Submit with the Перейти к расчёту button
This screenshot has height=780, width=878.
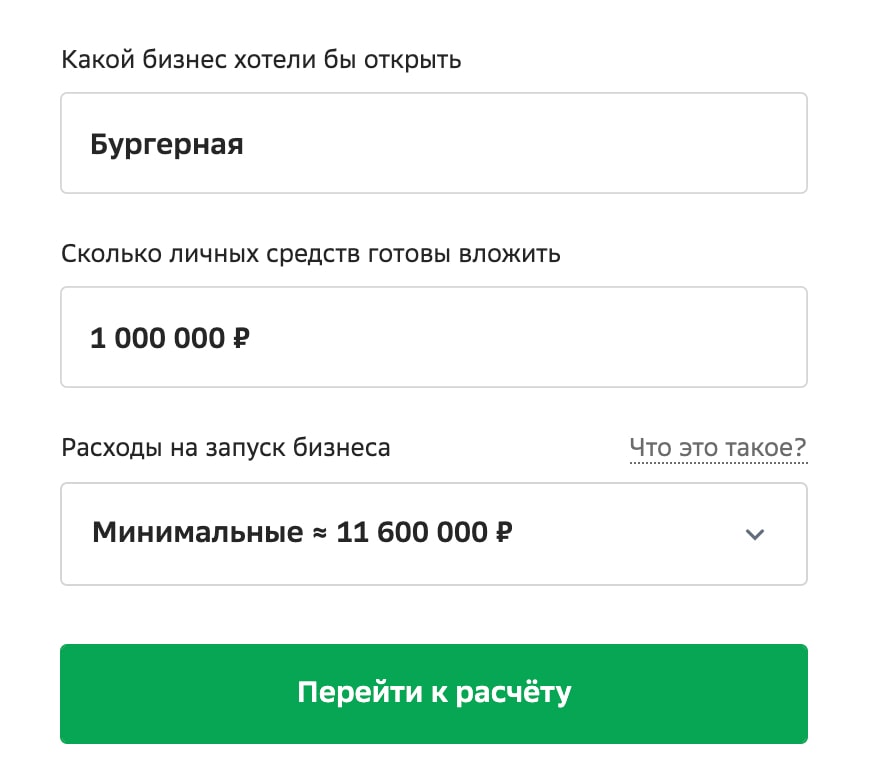point(433,694)
